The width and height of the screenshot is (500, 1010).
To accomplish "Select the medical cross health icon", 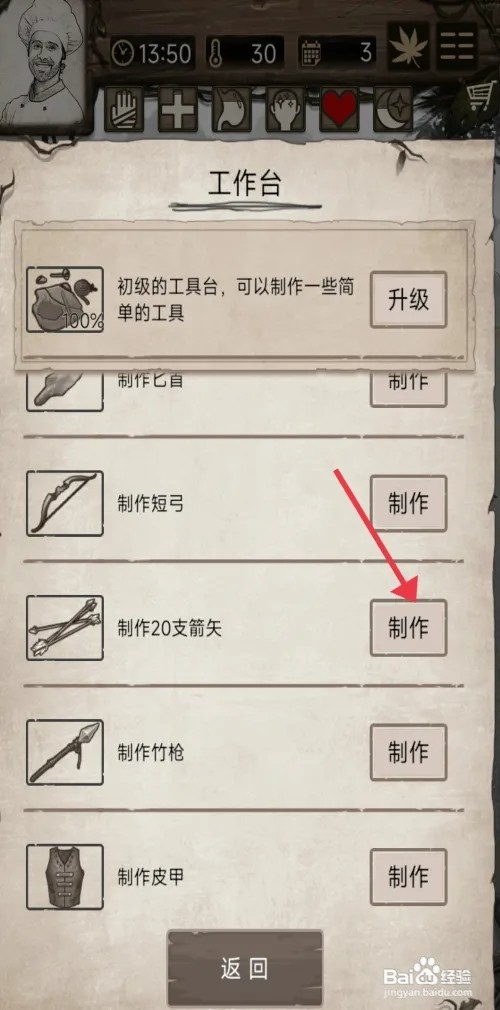I will [x=178, y=110].
